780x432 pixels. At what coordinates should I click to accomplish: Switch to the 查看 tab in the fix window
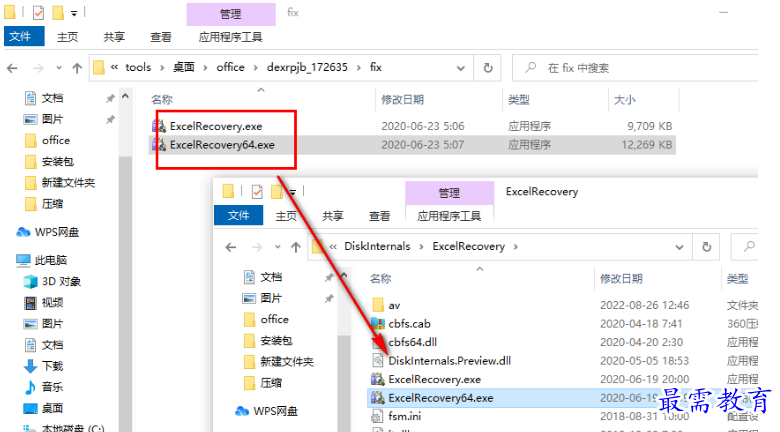click(161, 37)
